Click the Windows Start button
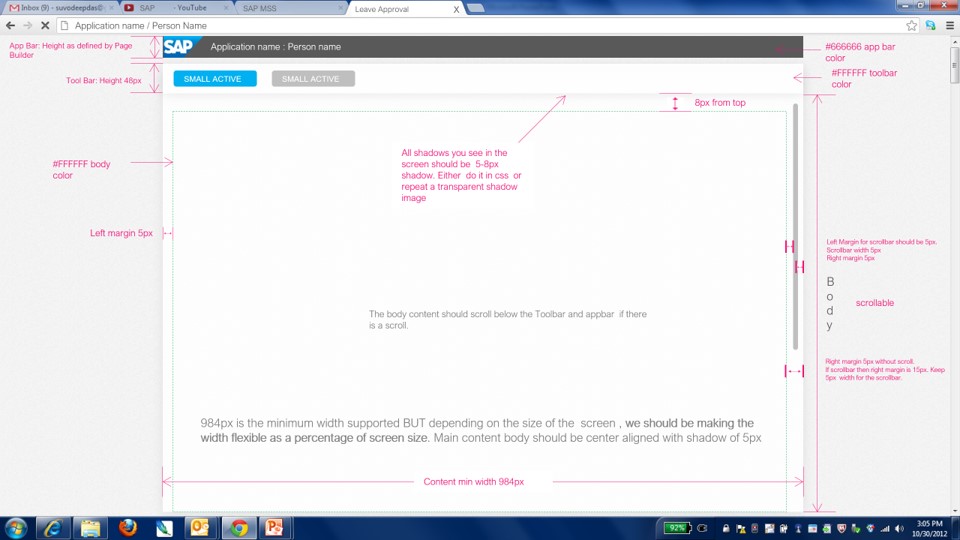The width and height of the screenshot is (960, 540). click(x=16, y=527)
